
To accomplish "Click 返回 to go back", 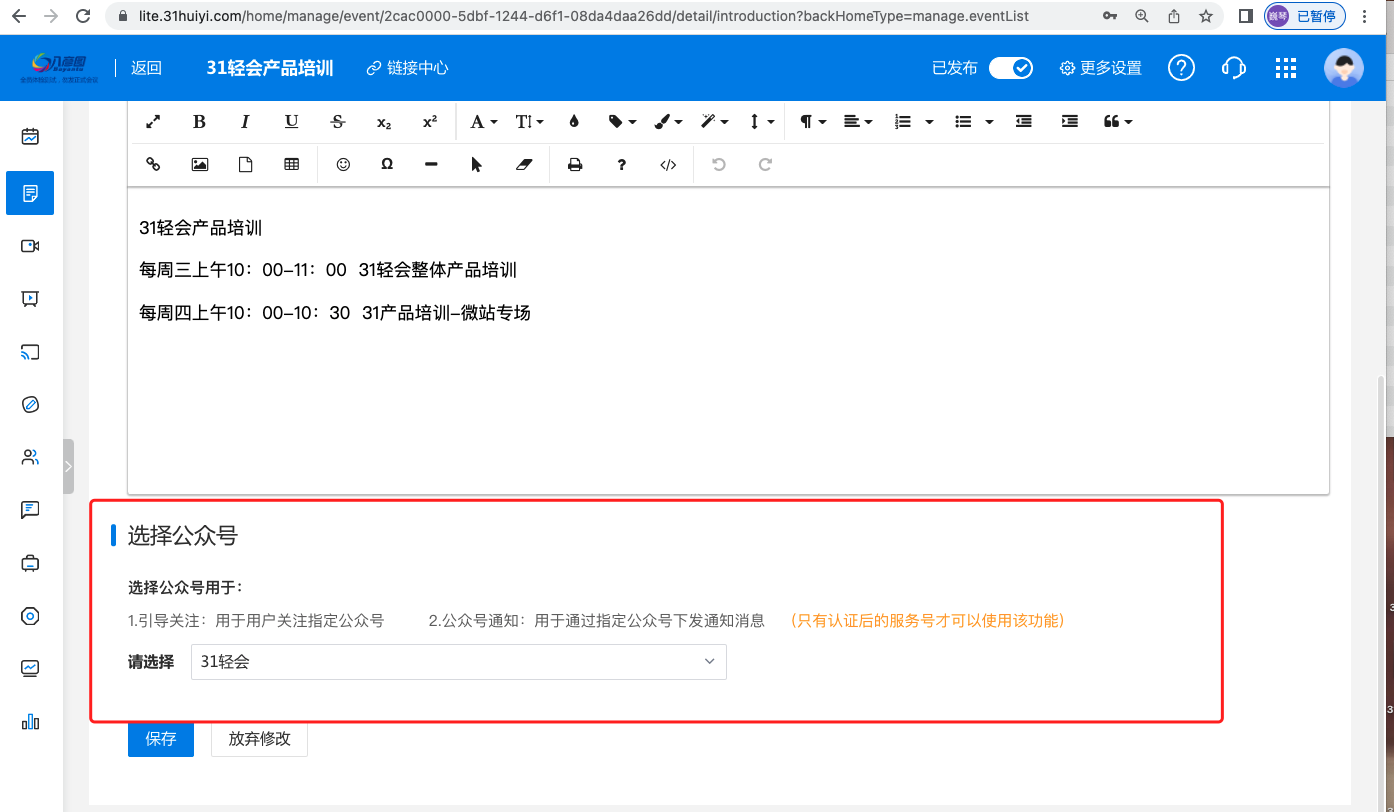I will click(146, 68).
